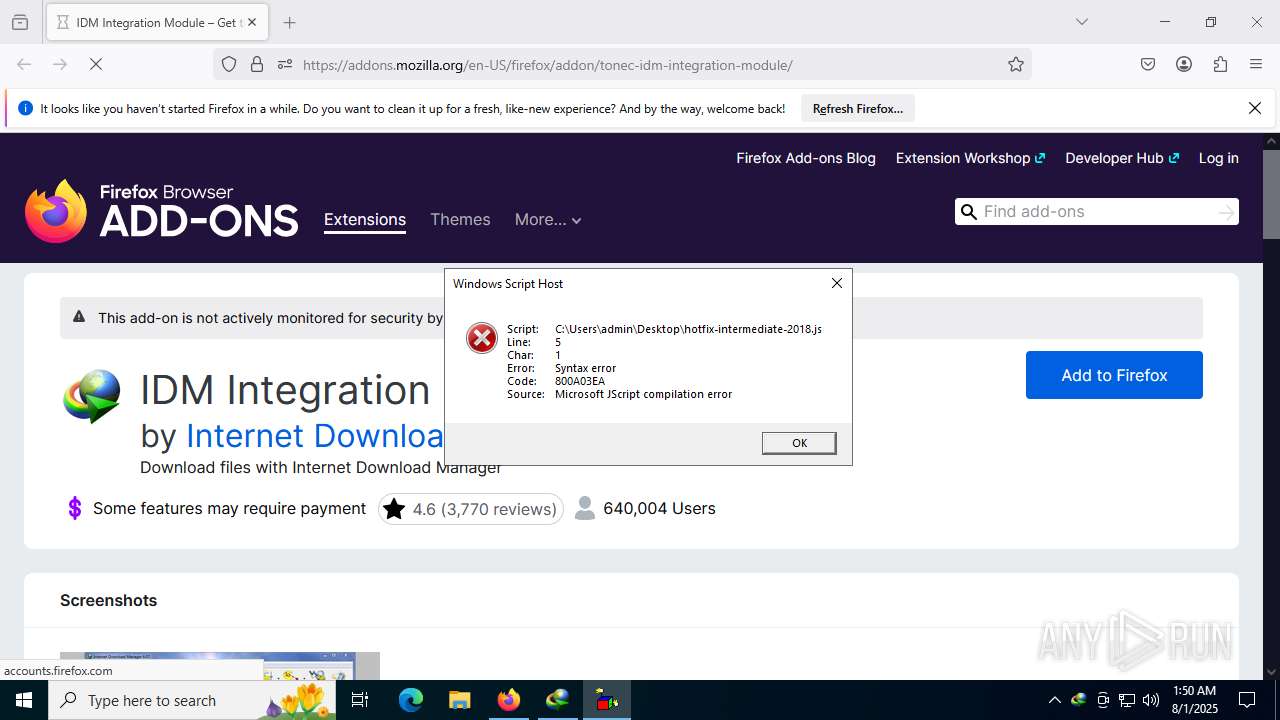The height and width of the screenshot is (720, 1280).
Task: Select the Extensions tab
Action: pos(365,220)
